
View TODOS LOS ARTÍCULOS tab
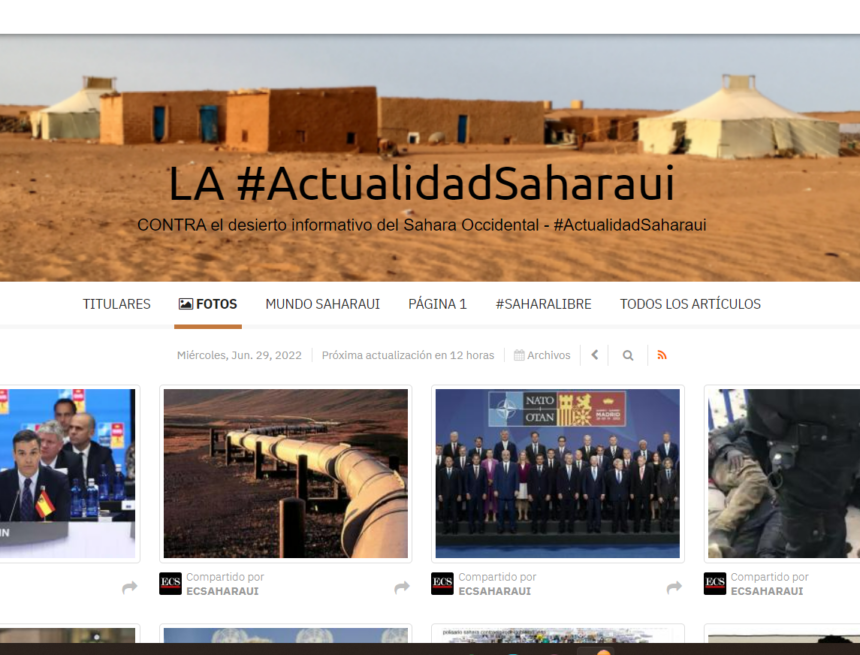(690, 304)
